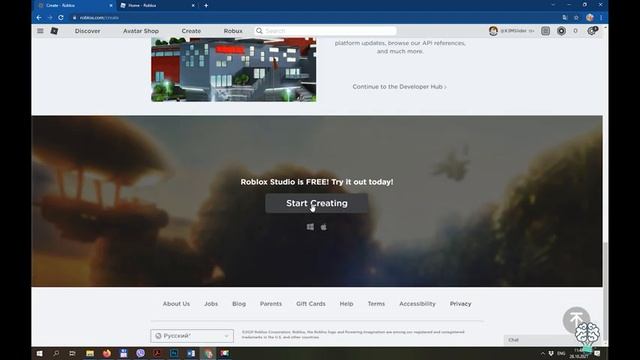
Task: Open the browser three-dot menu
Action: (601, 18)
